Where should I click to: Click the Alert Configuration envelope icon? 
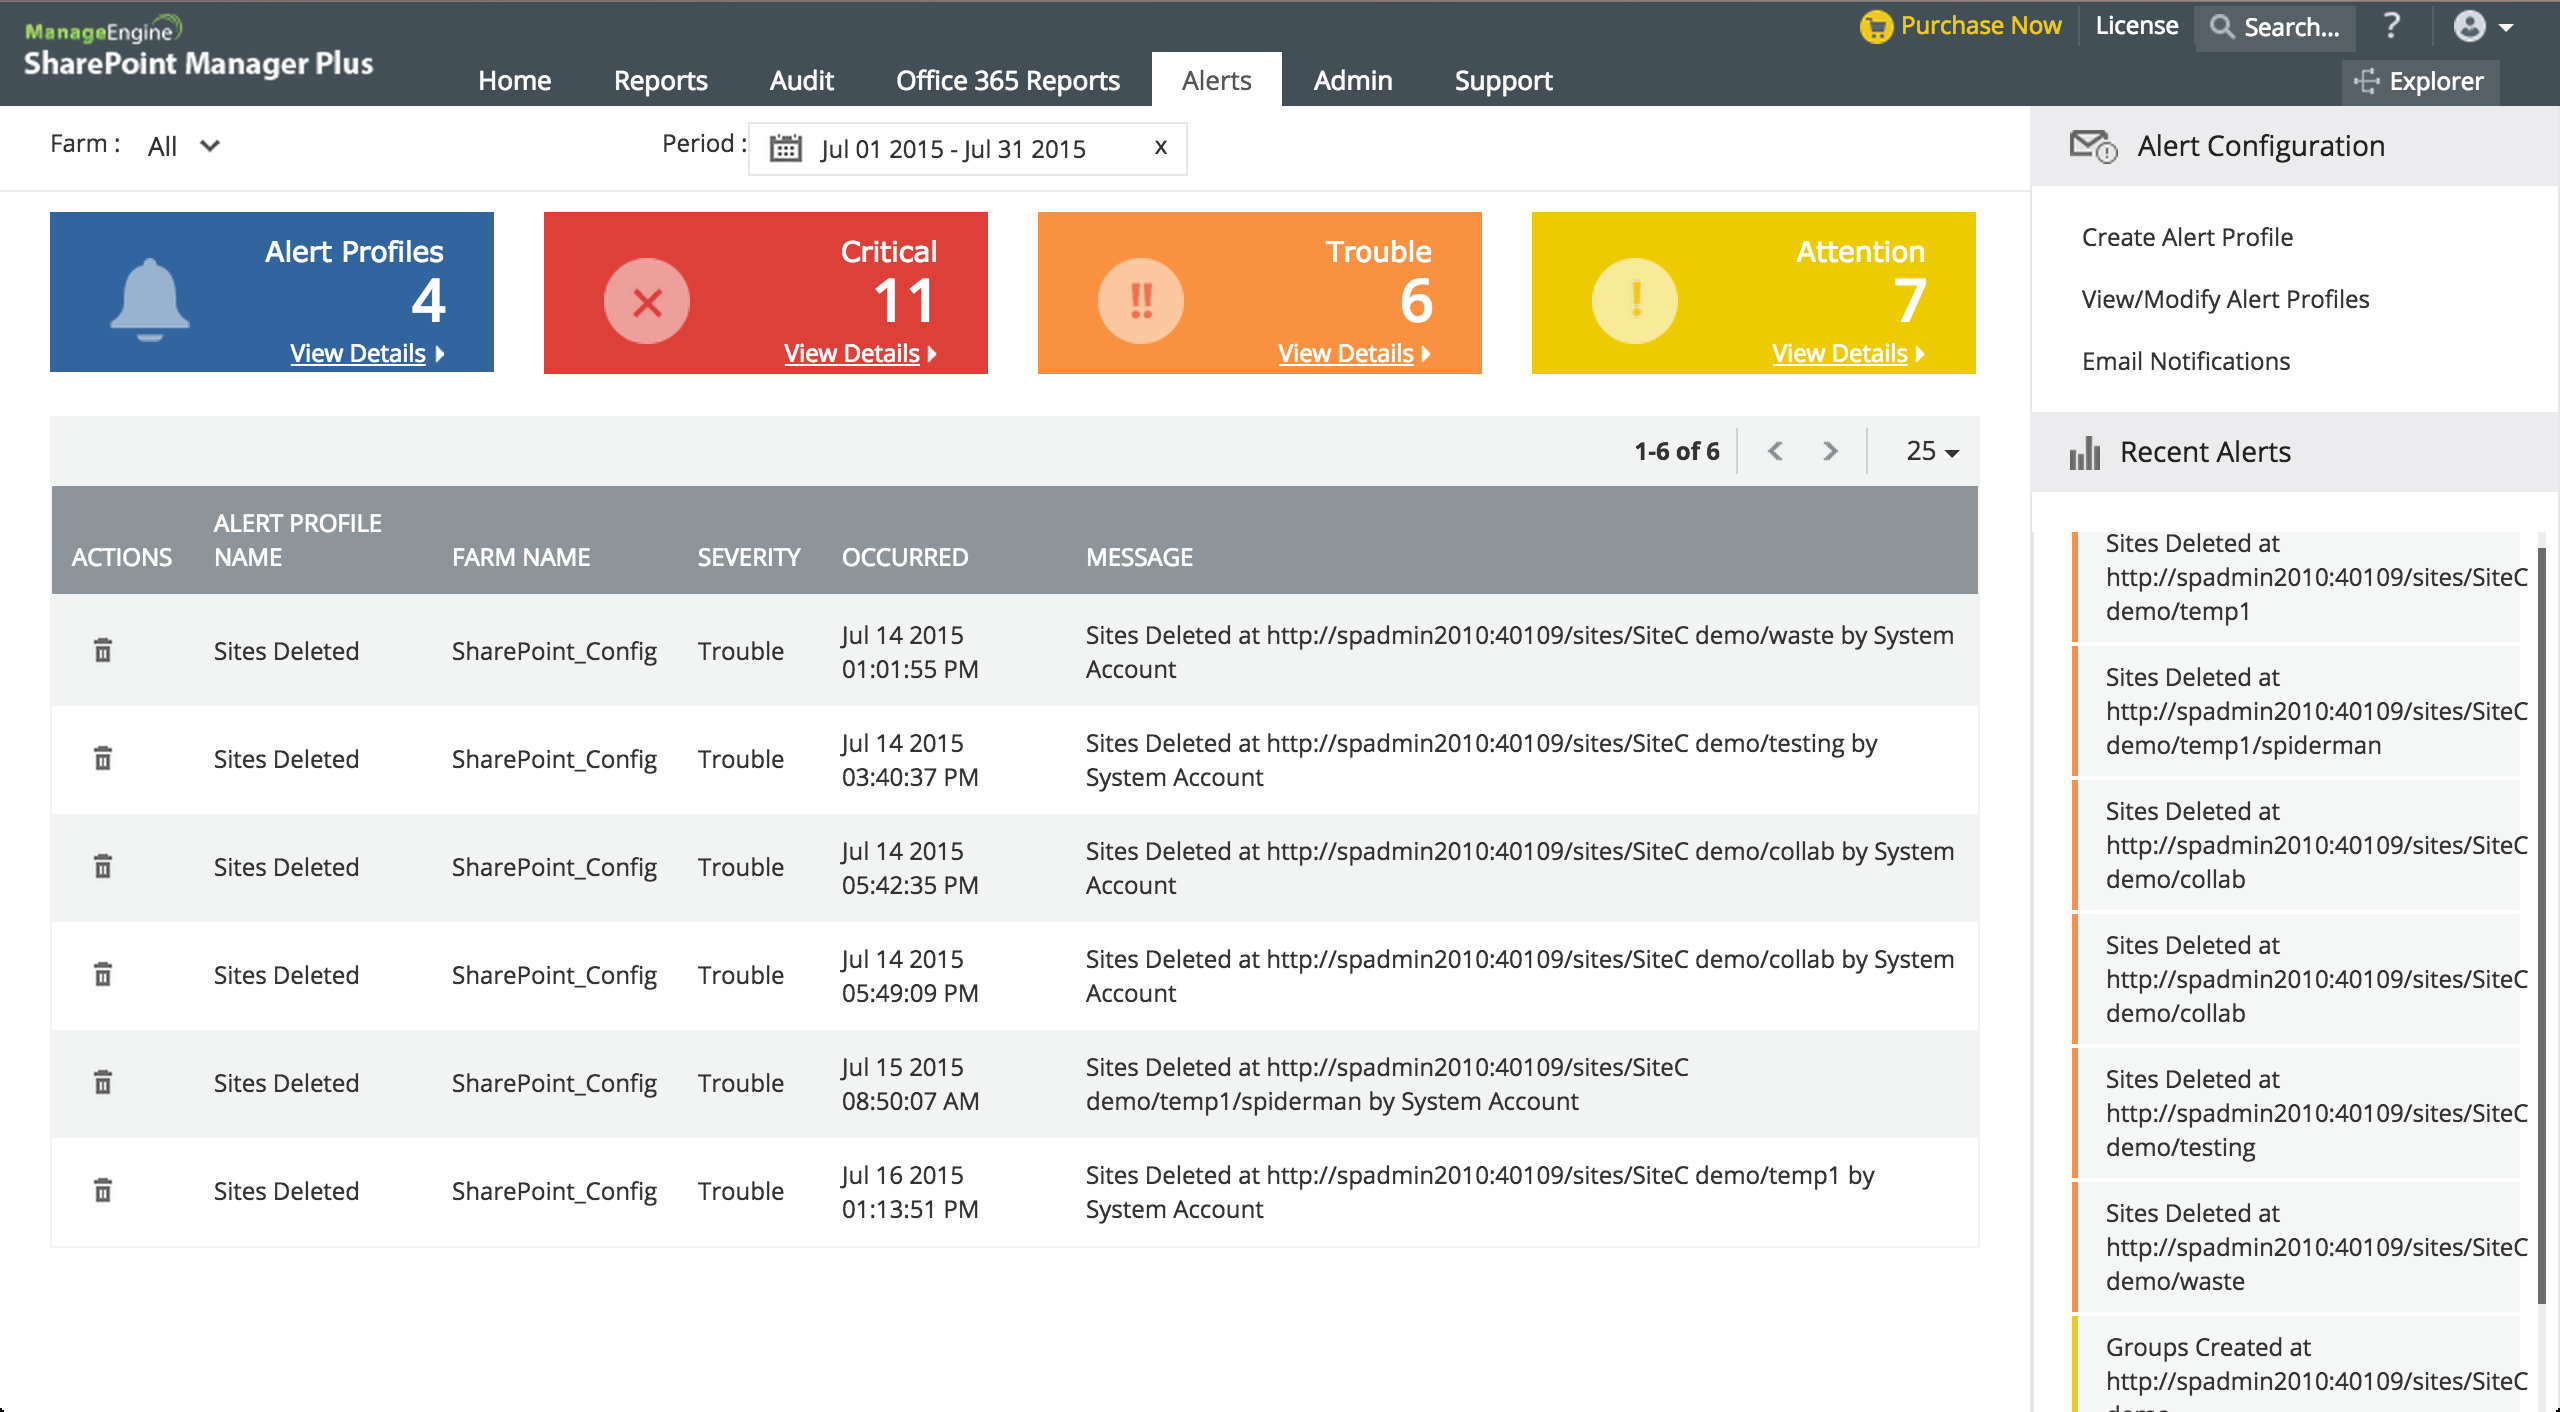coord(2089,146)
